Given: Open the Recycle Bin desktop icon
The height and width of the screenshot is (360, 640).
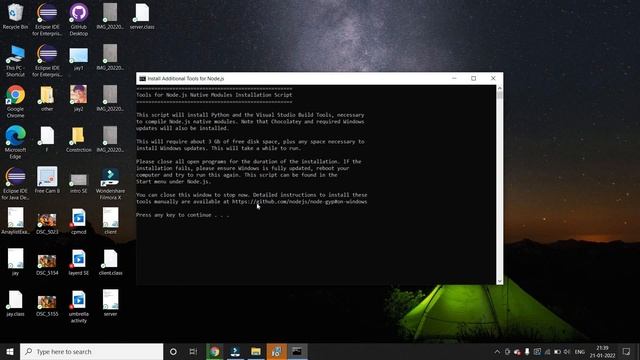Looking at the screenshot, I should [x=15, y=16].
